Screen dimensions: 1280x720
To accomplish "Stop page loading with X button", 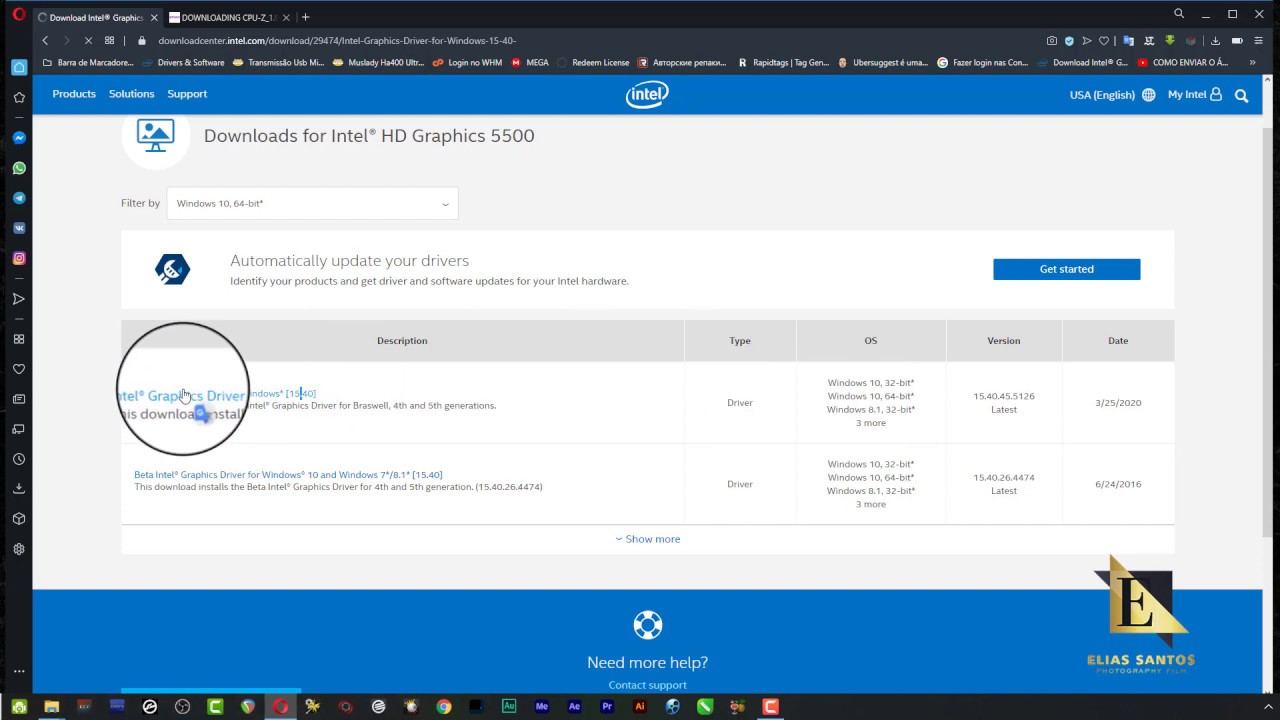I will [x=88, y=41].
